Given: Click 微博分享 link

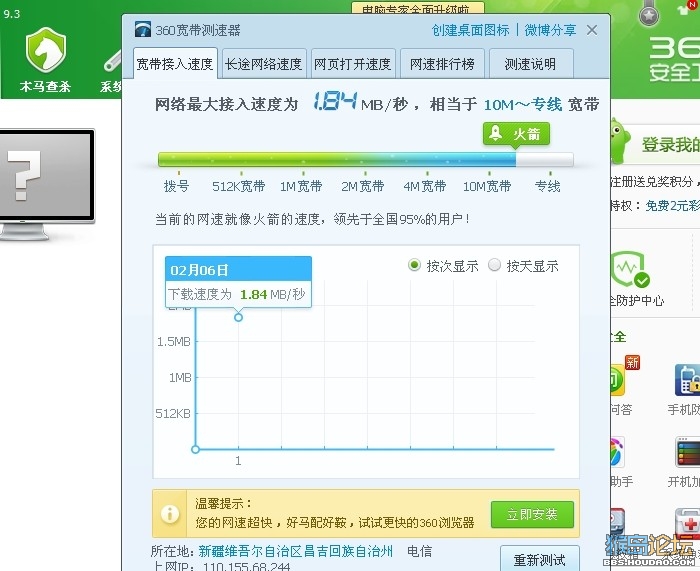Looking at the screenshot, I should click(x=550, y=30).
